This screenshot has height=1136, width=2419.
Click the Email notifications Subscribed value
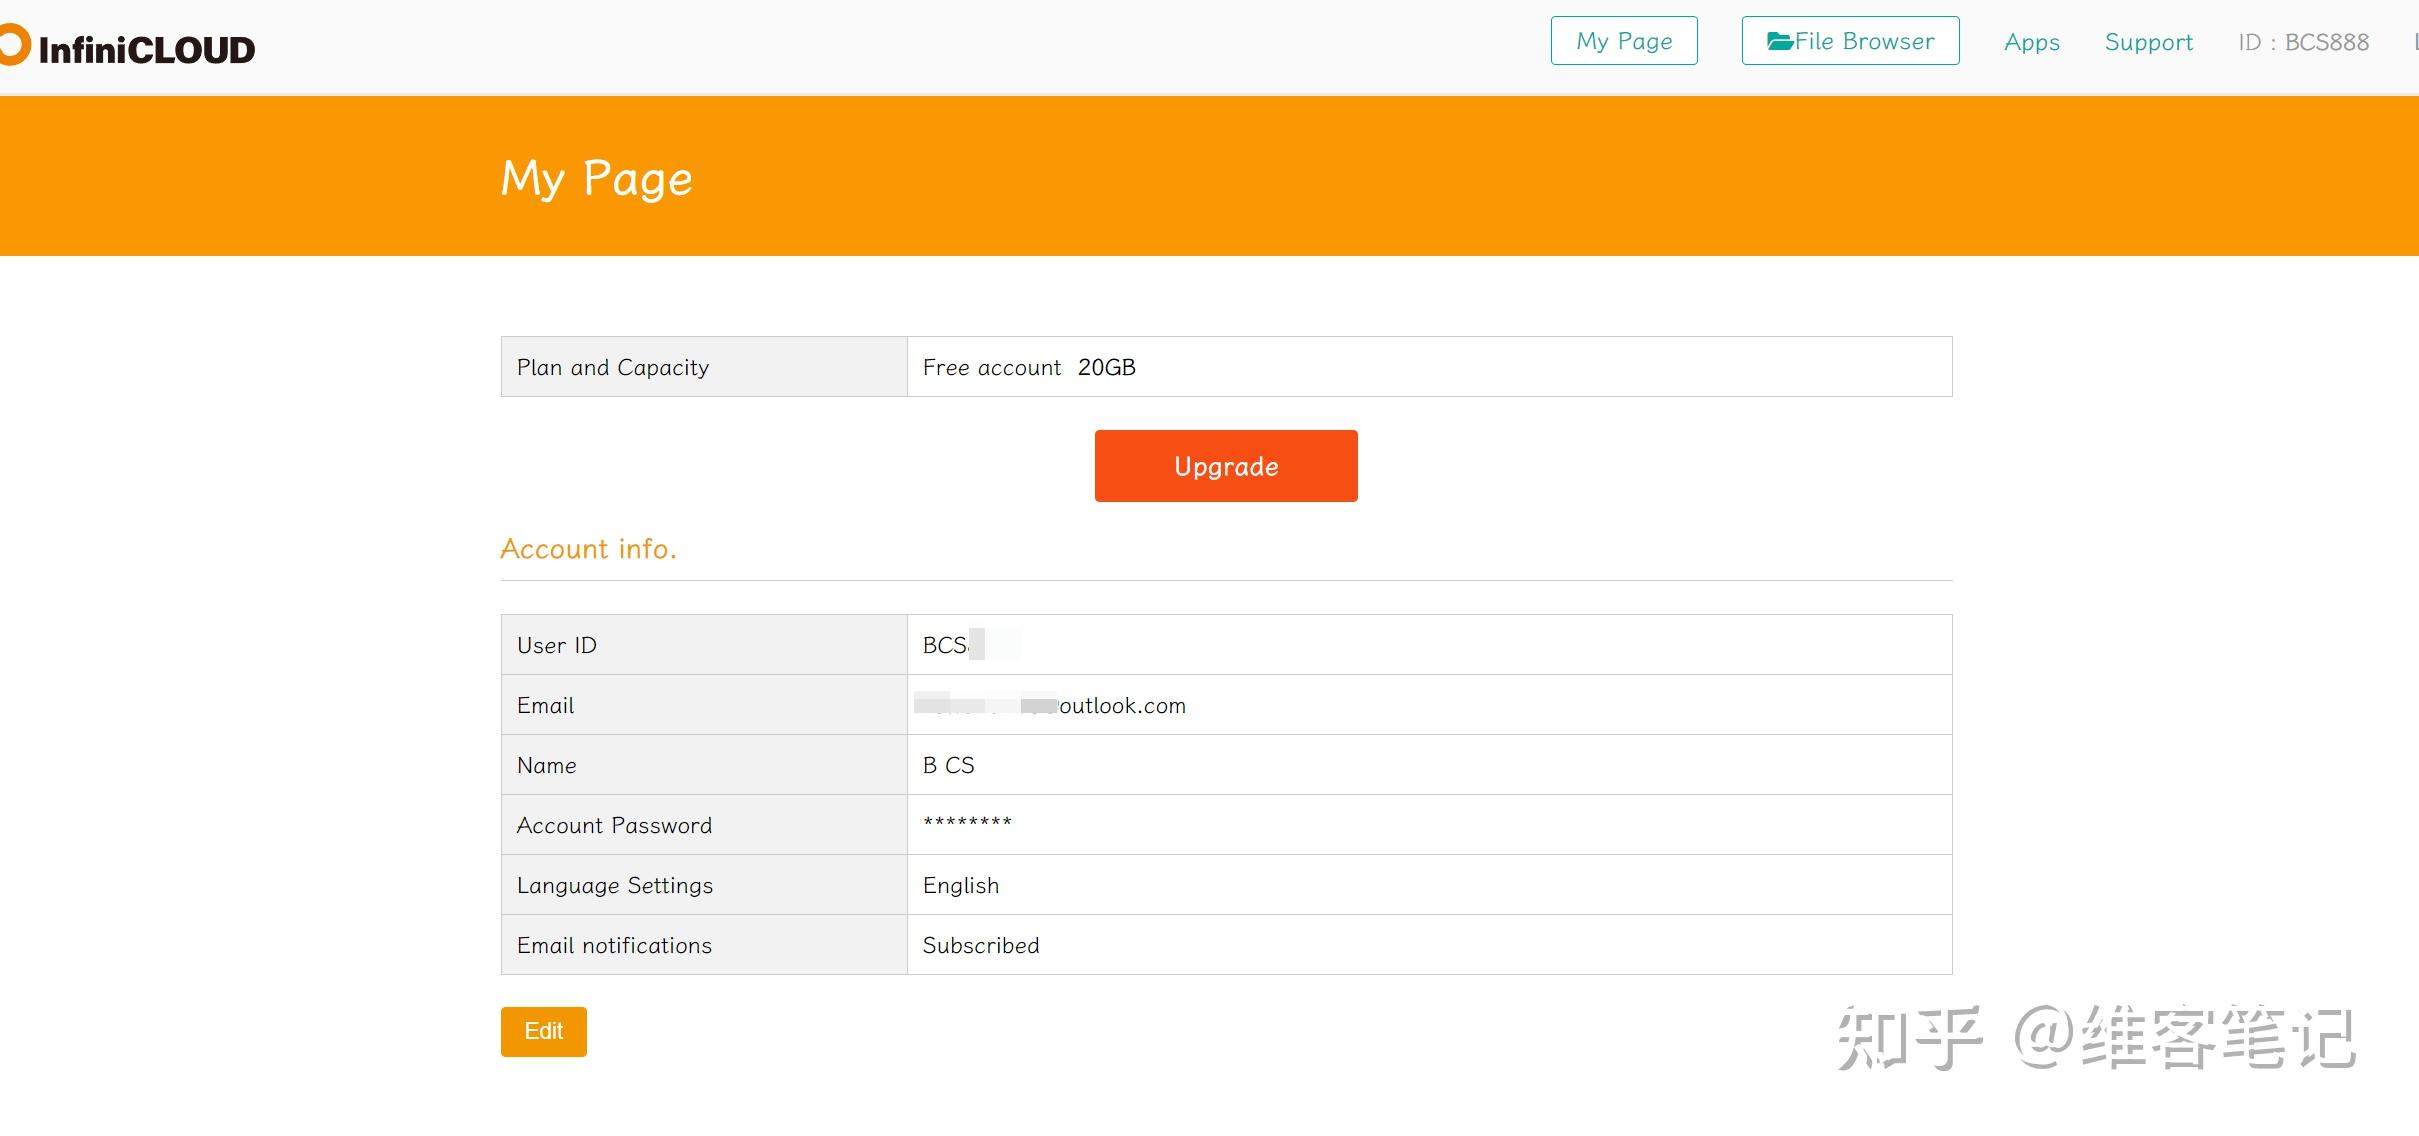[980, 944]
